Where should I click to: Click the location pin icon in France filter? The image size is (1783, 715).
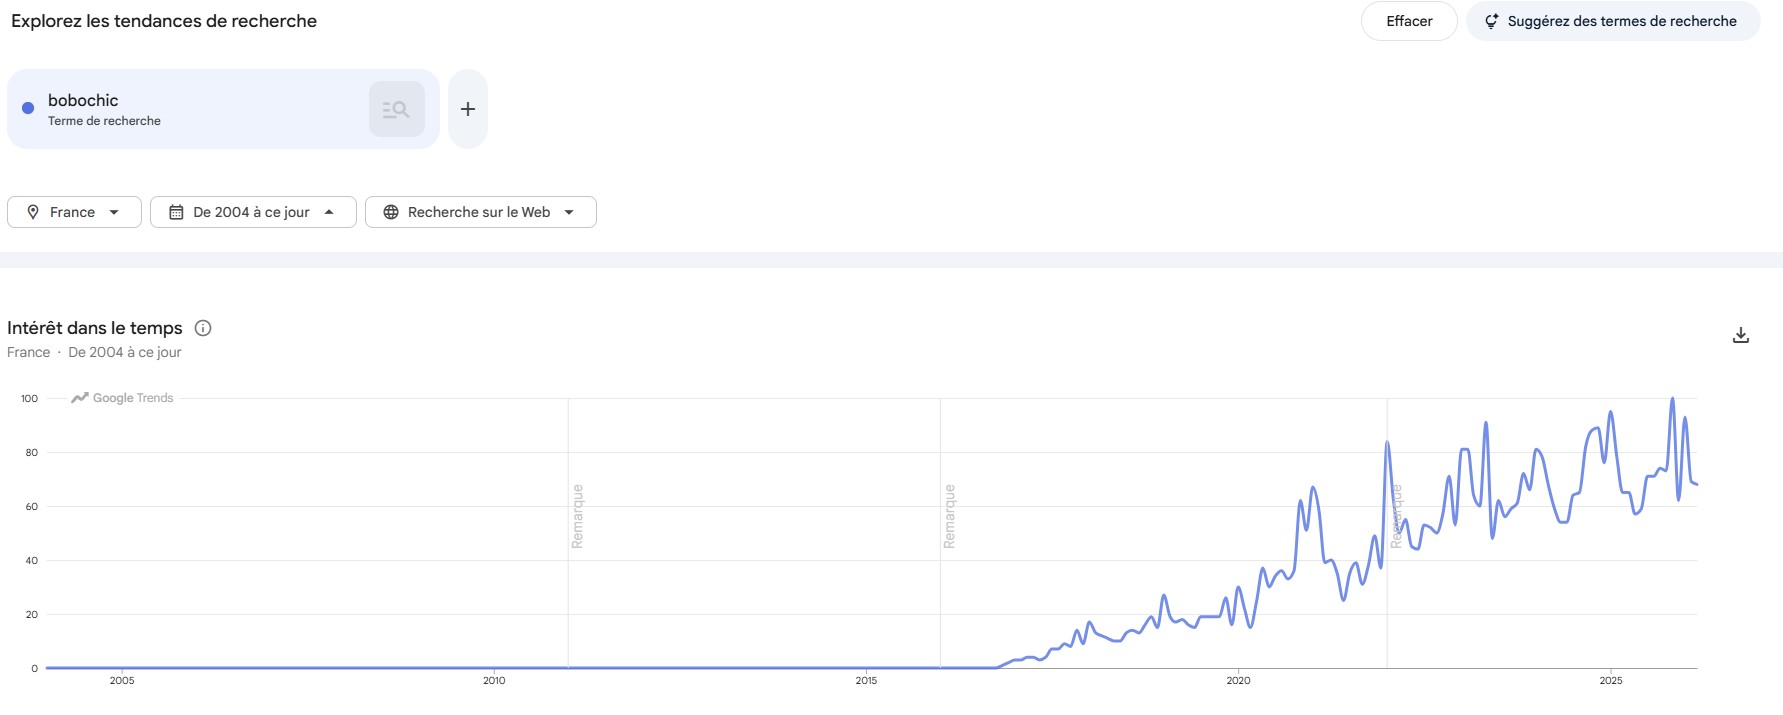tap(33, 212)
